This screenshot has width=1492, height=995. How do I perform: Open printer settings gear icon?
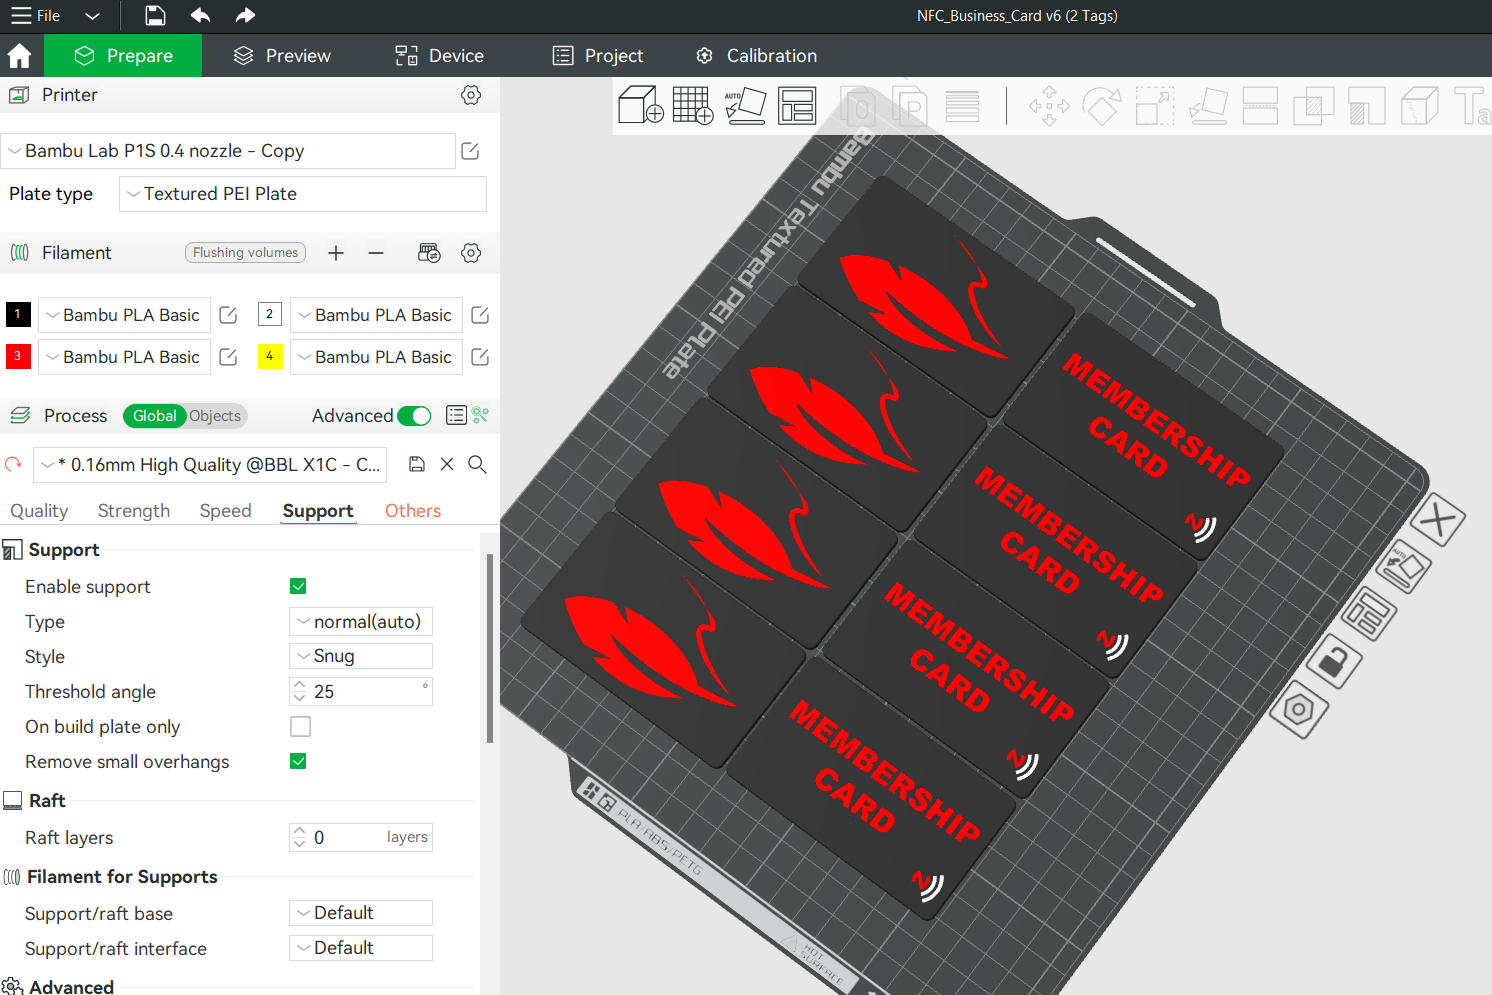click(471, 95)
